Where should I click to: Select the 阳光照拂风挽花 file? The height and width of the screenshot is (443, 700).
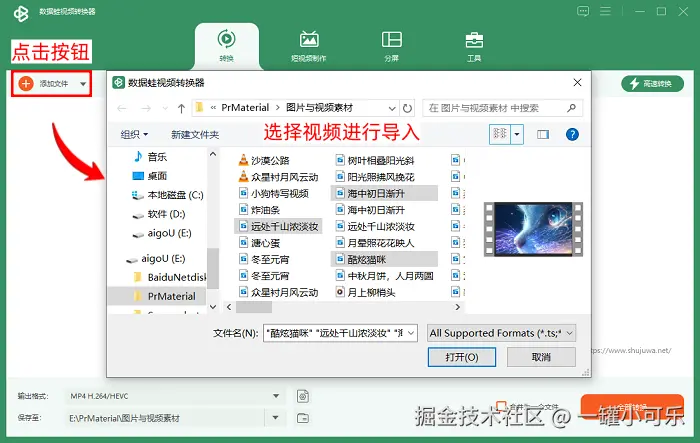click(x=375, y=177)
